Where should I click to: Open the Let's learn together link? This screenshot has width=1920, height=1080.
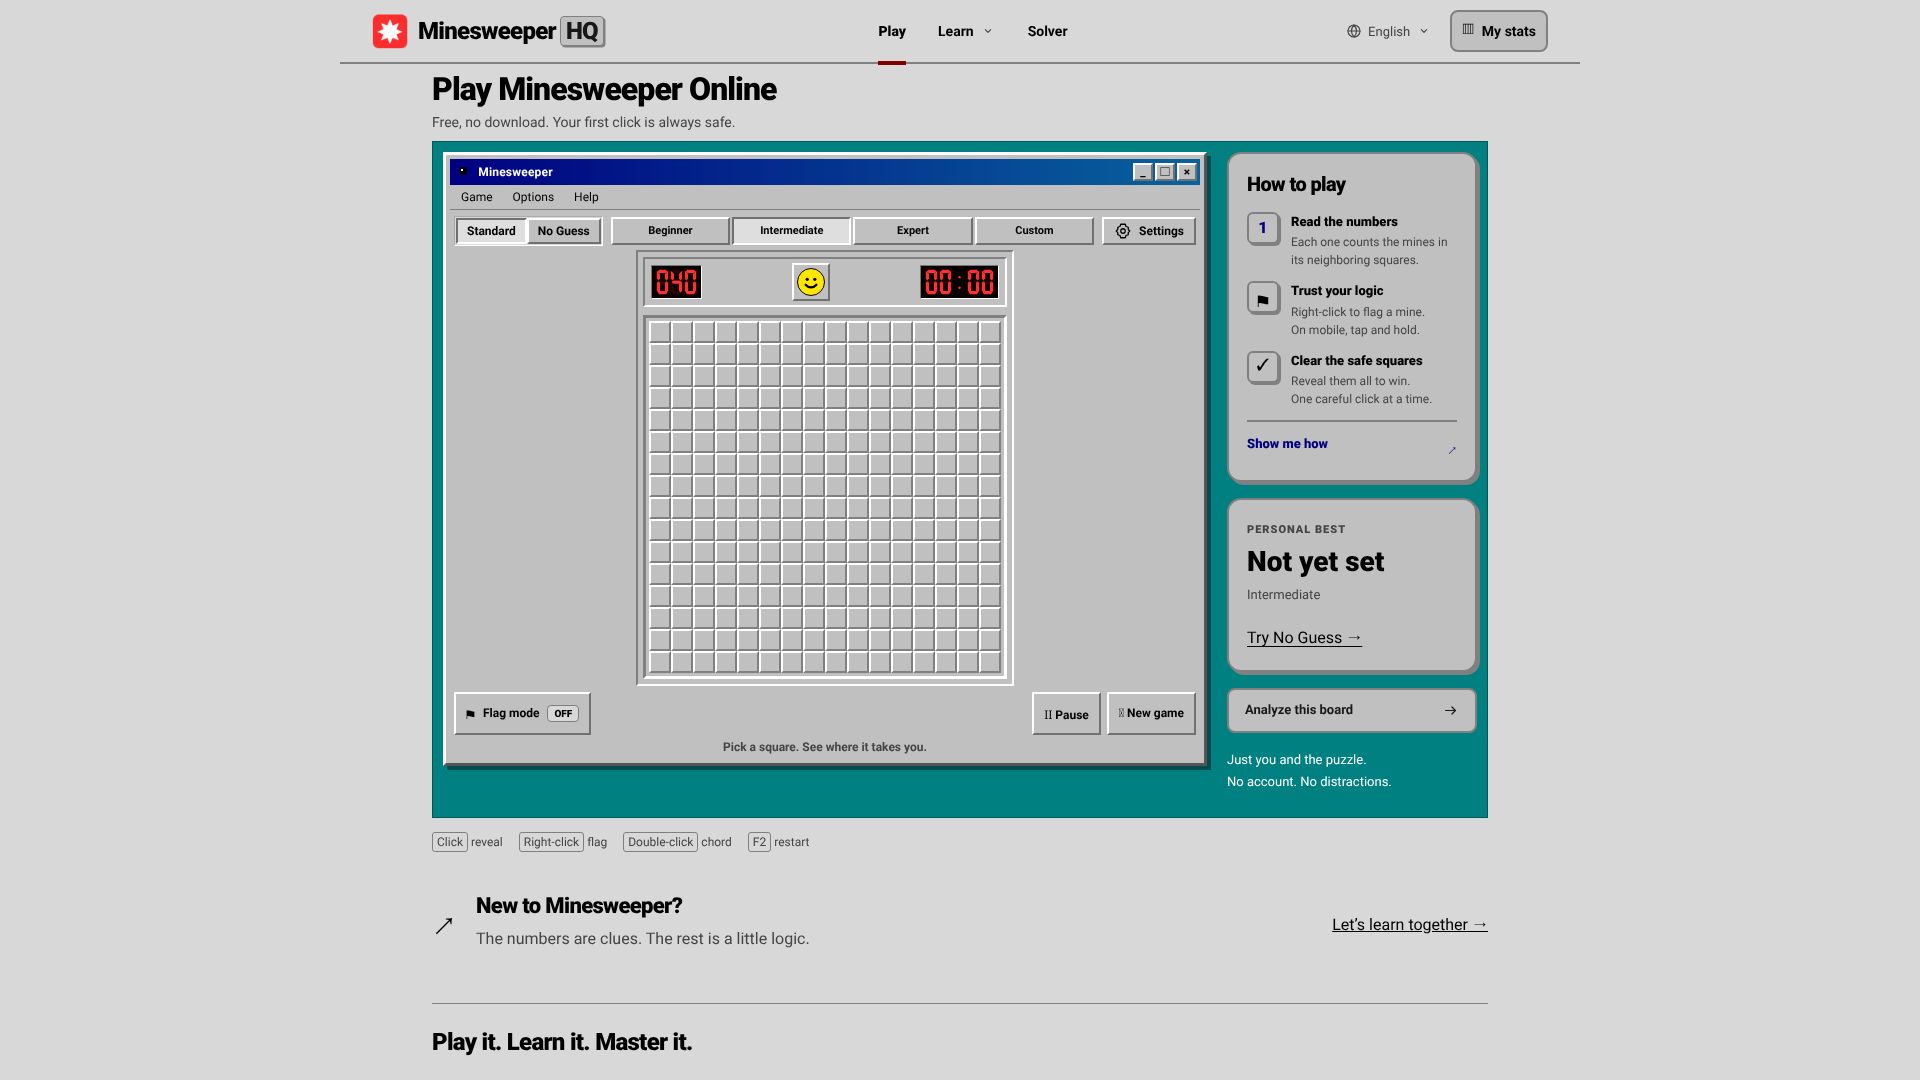pyautogui.click(x=1410, y=925)
